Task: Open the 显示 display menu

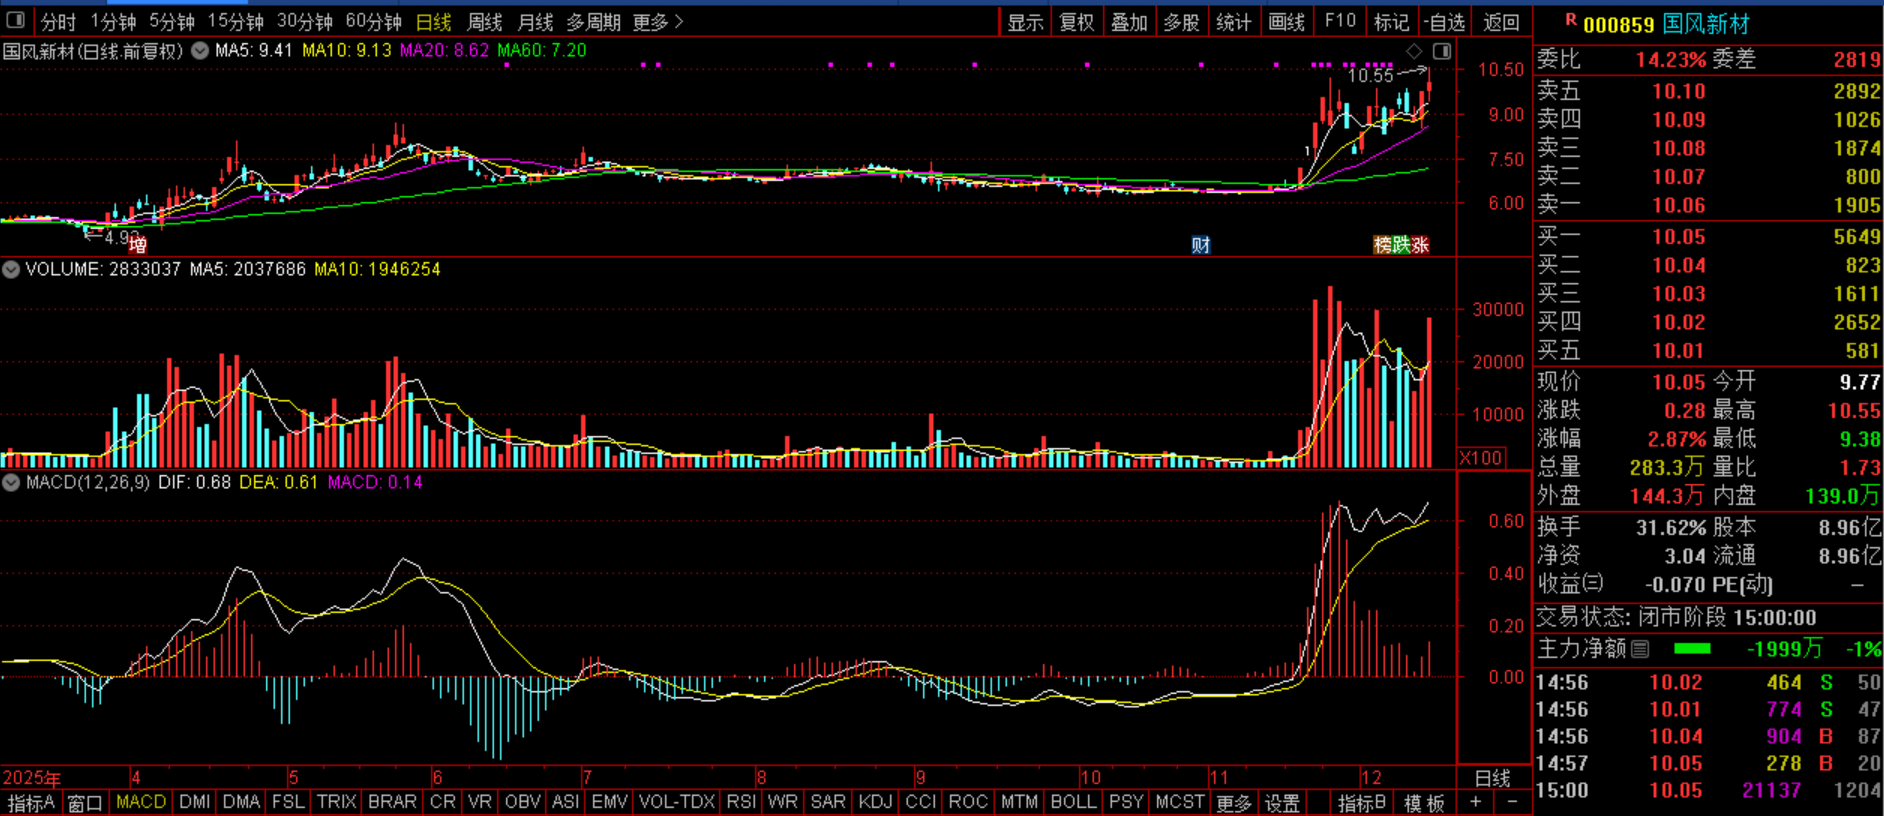Action: coord(1025,22)
